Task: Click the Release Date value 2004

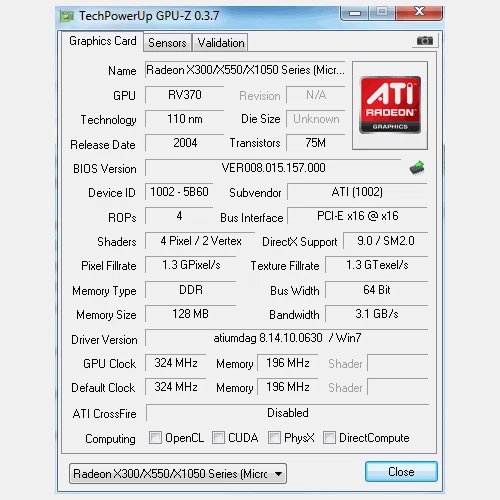Action: pos(185,143)
